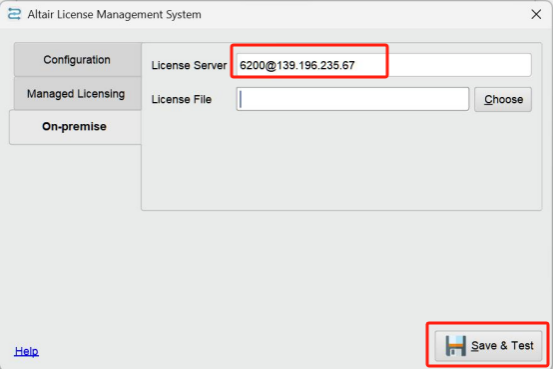The width and height of the screenshot is (554, 369).
Task: Click the Save & Test button
Action: click(x=488, y=346)
